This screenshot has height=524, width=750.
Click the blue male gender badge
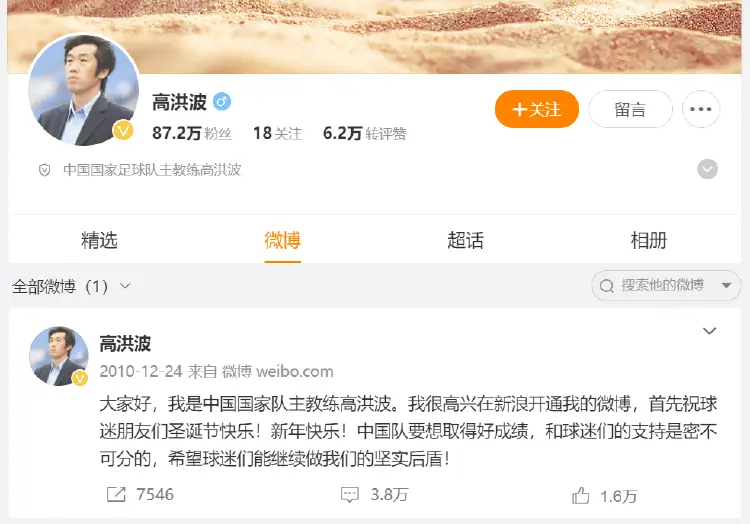[x=222, y=101]
